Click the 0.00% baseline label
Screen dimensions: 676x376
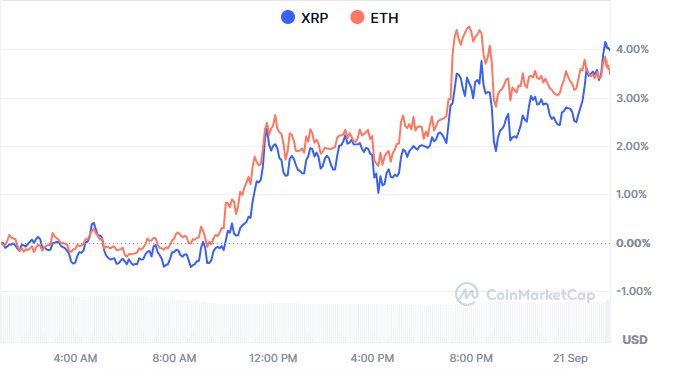[x=633, y=243]
